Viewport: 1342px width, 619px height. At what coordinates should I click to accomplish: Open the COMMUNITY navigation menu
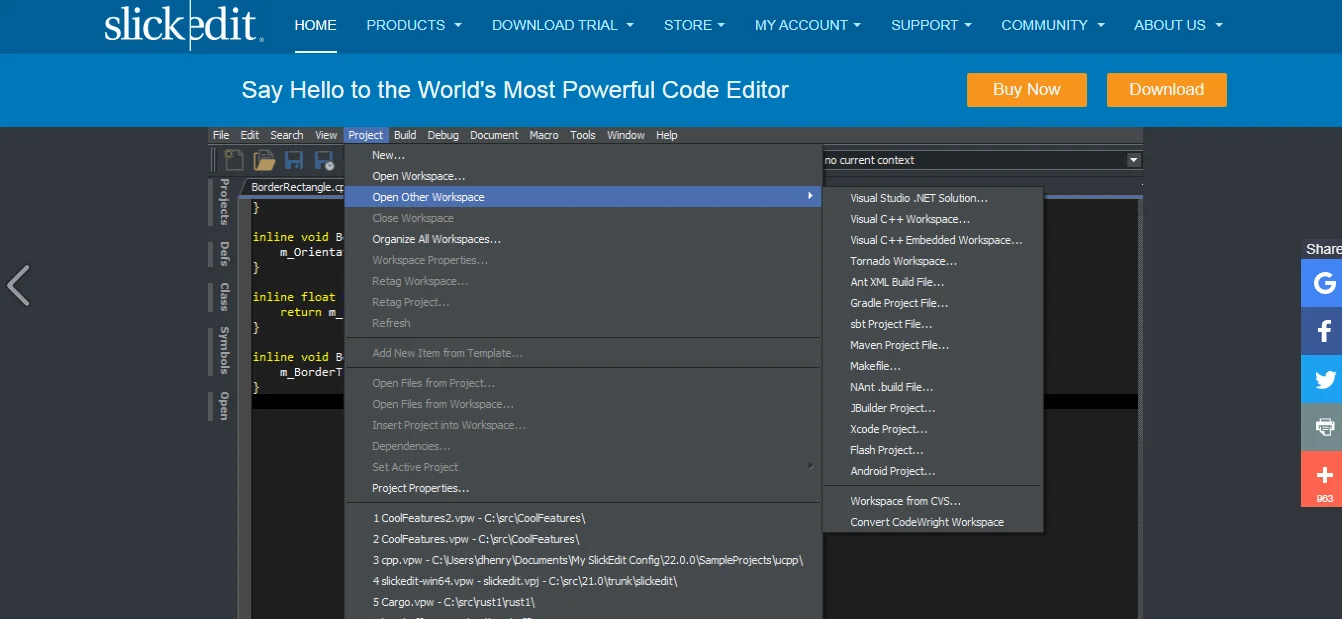click(x=1053, y=25)
